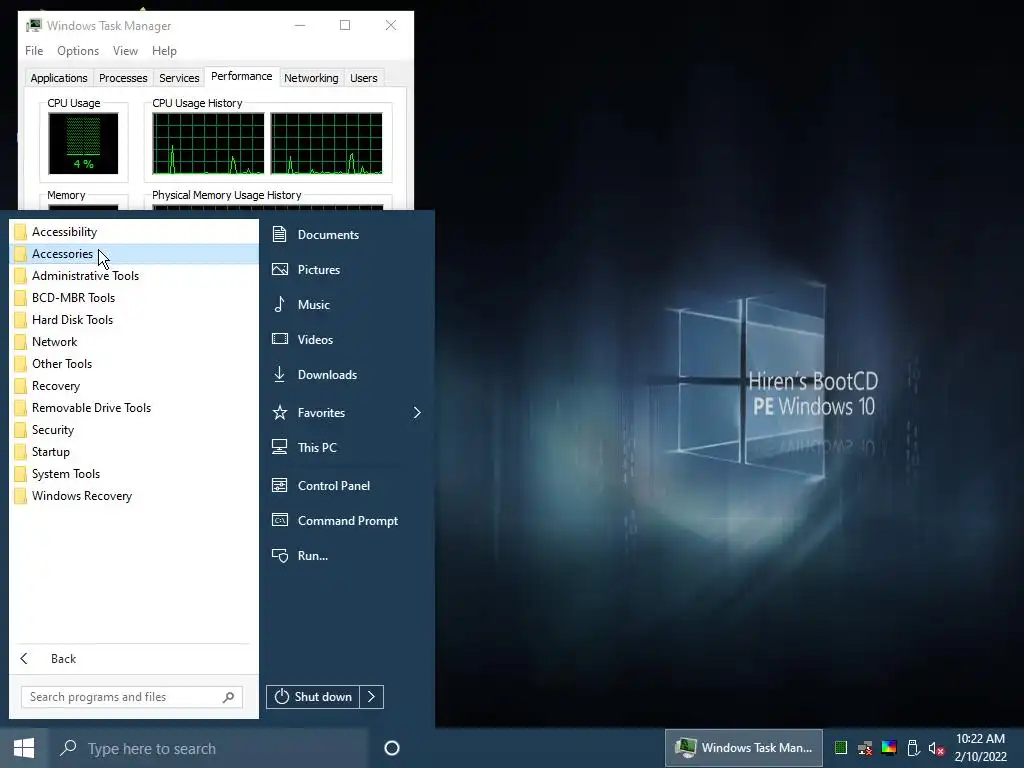Click the Run... icon
The image size is (1024, 768).
point(280,555)
